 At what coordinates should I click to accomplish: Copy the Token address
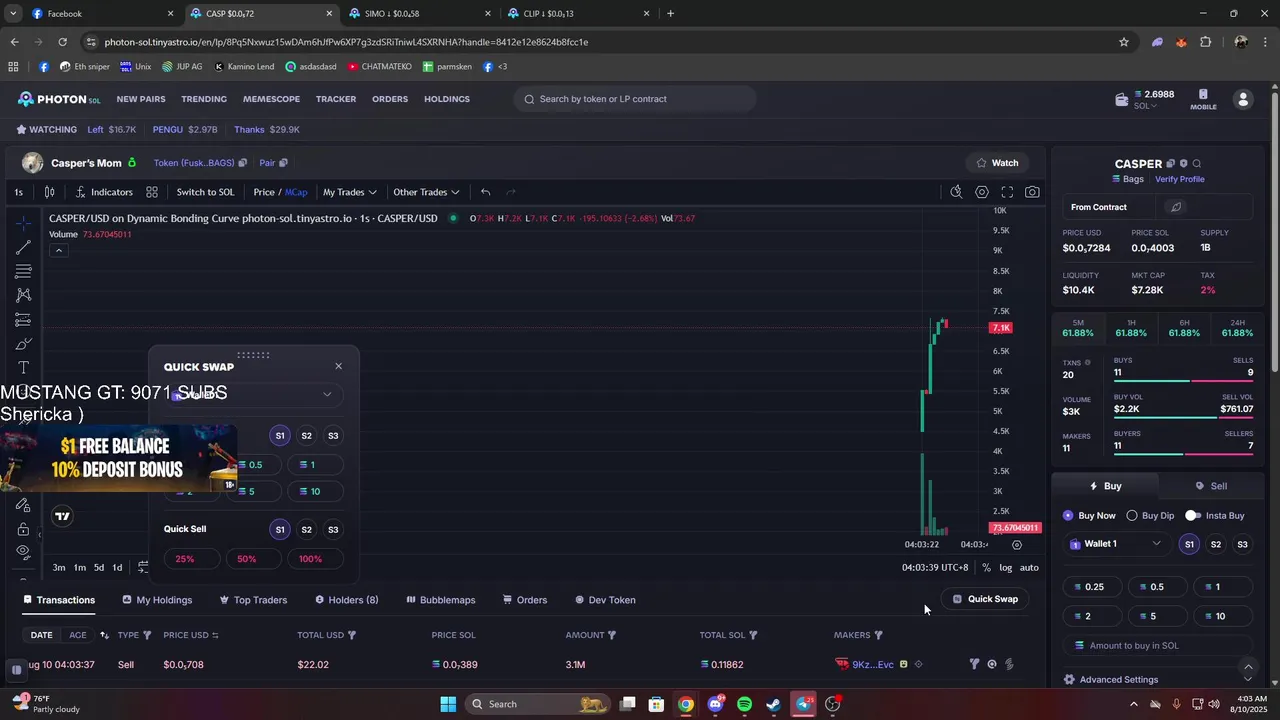point(242,163)
